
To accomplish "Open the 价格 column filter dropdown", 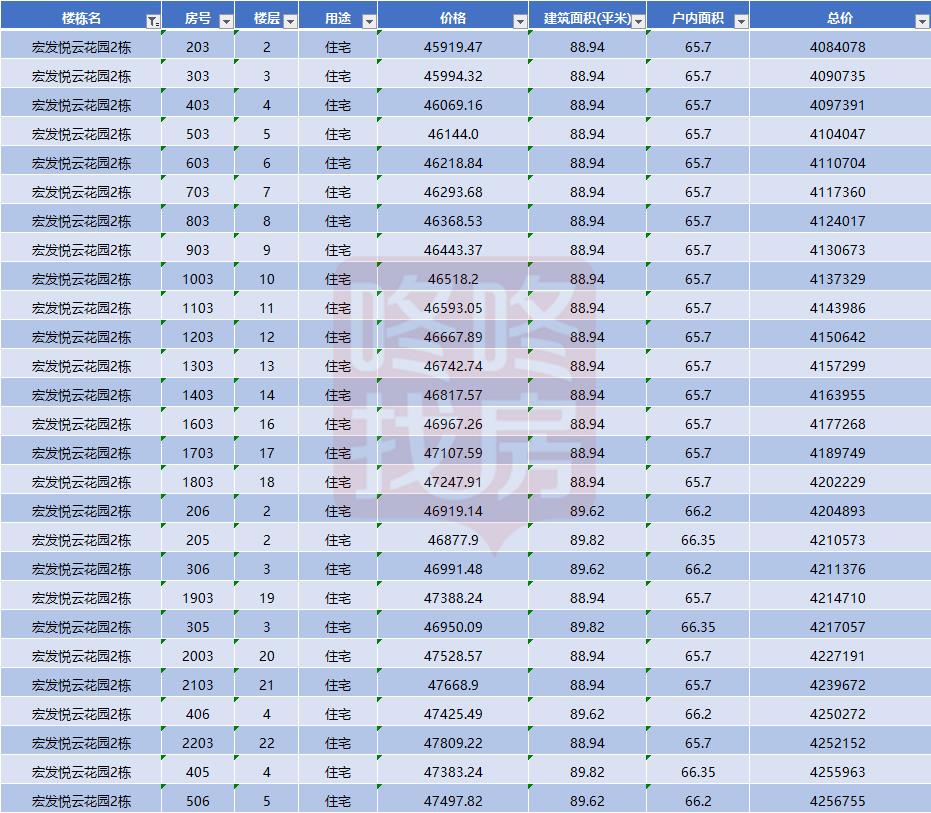I will (x=520, y=22).
